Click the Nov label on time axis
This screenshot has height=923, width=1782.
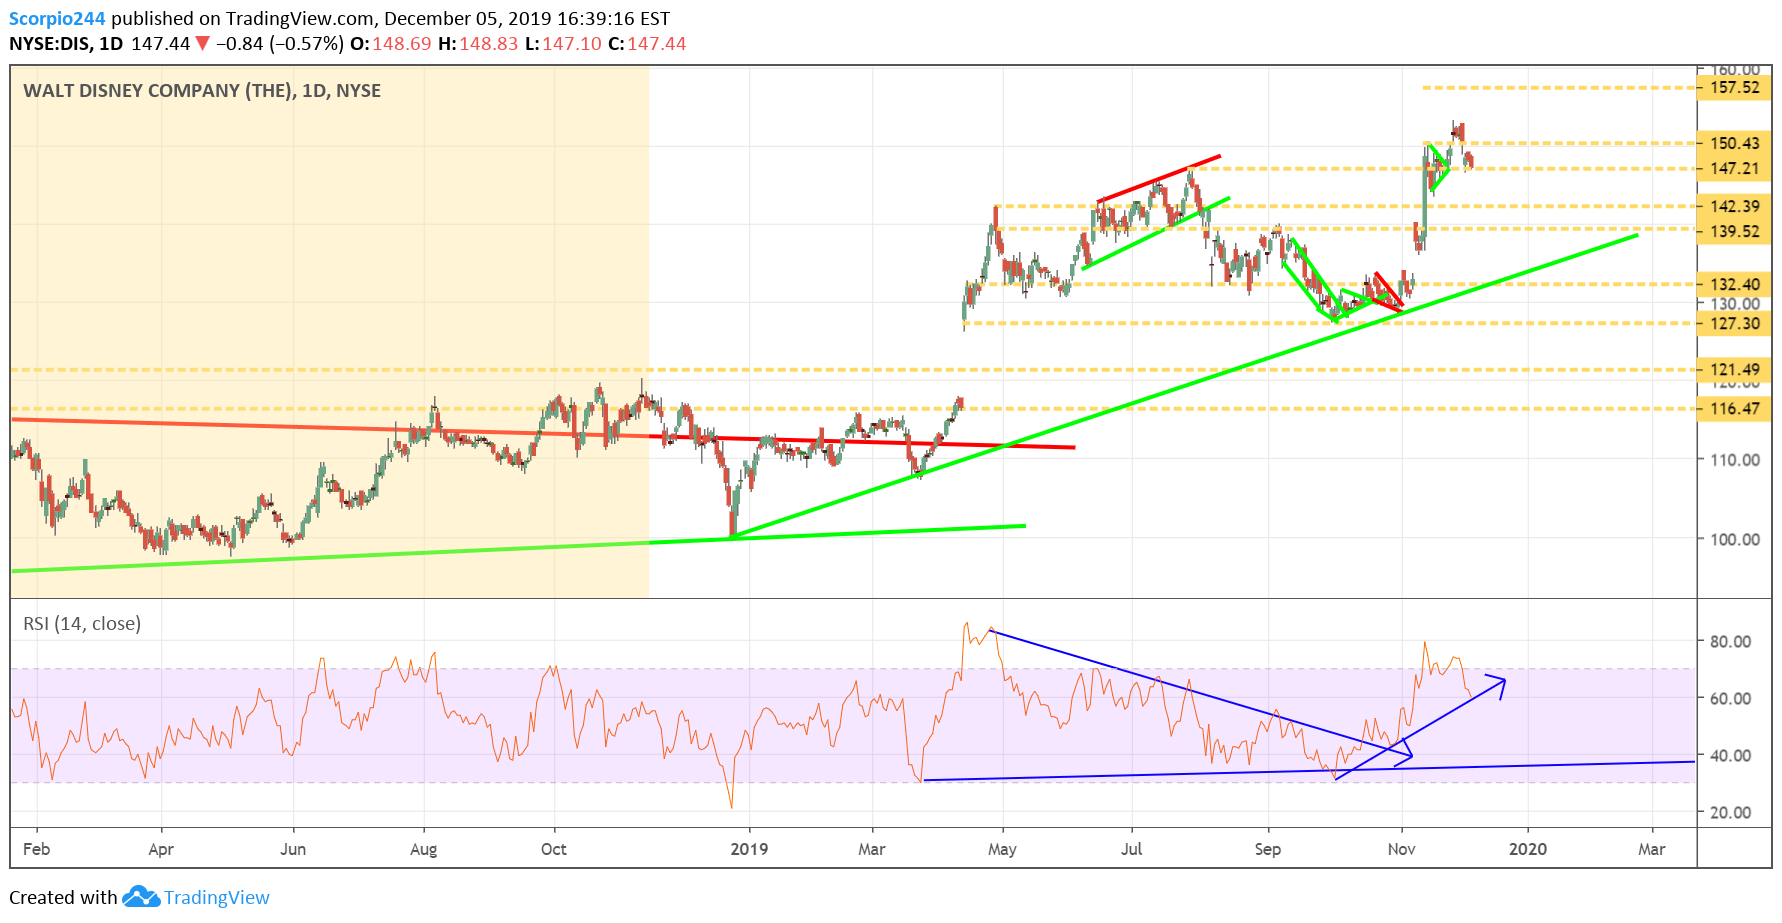coord(1401,849)
